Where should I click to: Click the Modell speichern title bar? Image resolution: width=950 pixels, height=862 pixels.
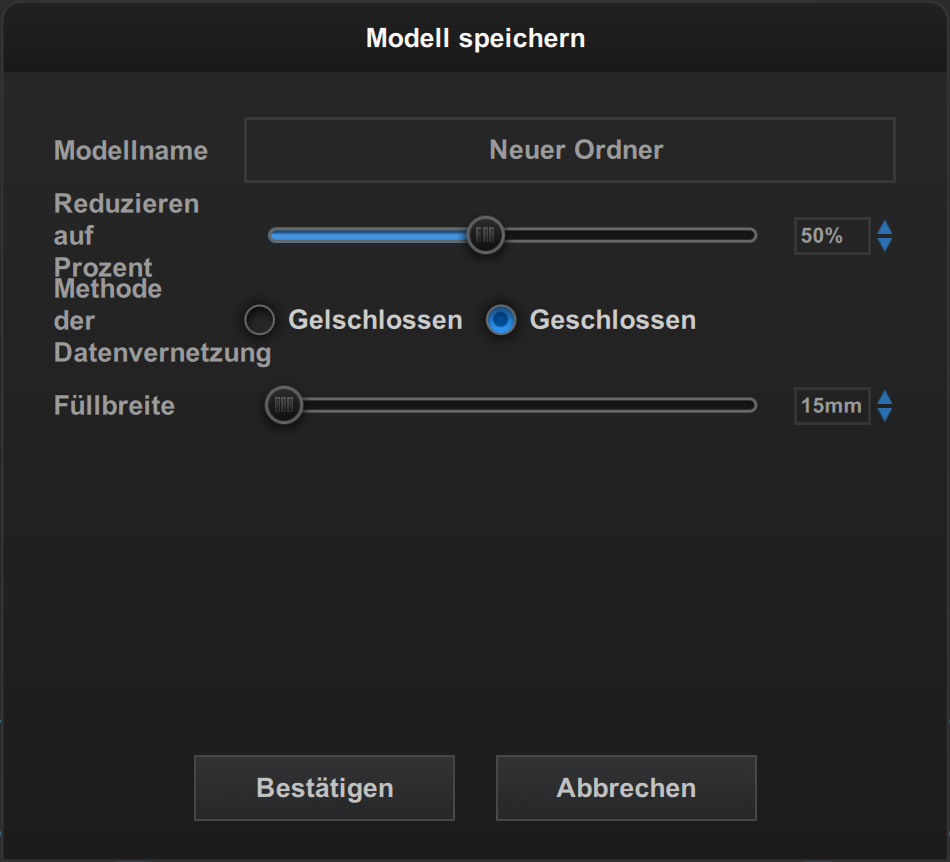click(475, 38)
